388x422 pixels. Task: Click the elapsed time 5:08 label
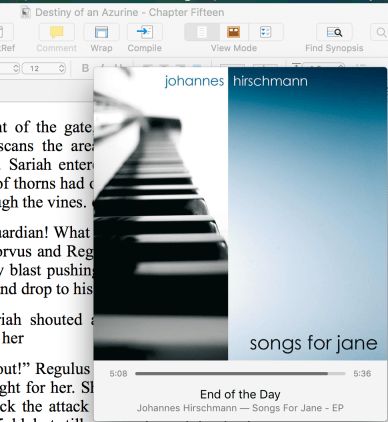tap(118, 374)
